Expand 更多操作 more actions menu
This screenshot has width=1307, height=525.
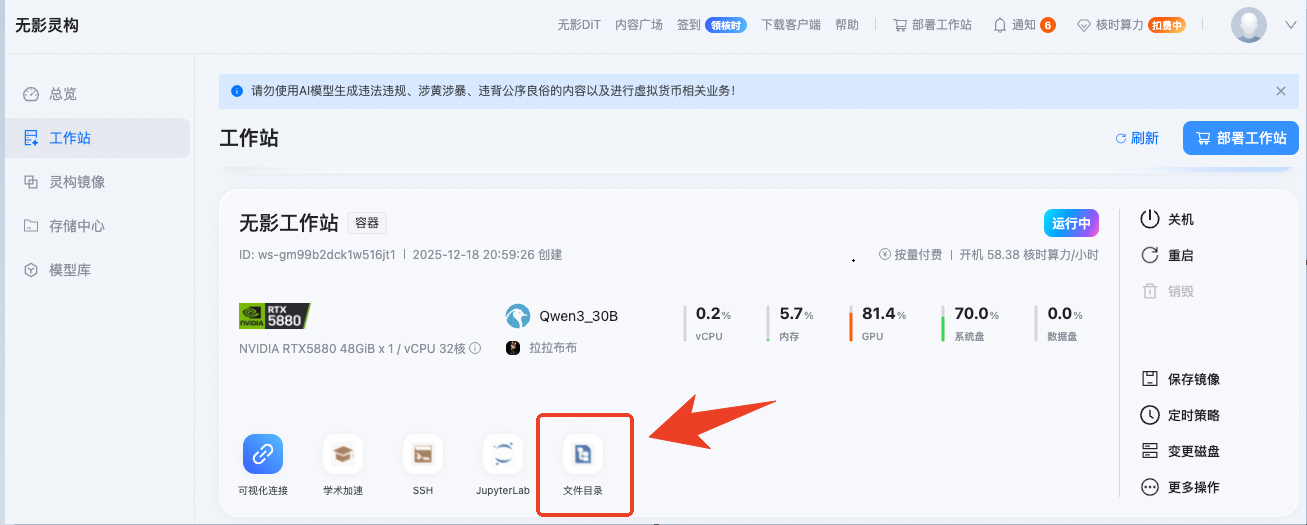click(x=1150, y=487)
